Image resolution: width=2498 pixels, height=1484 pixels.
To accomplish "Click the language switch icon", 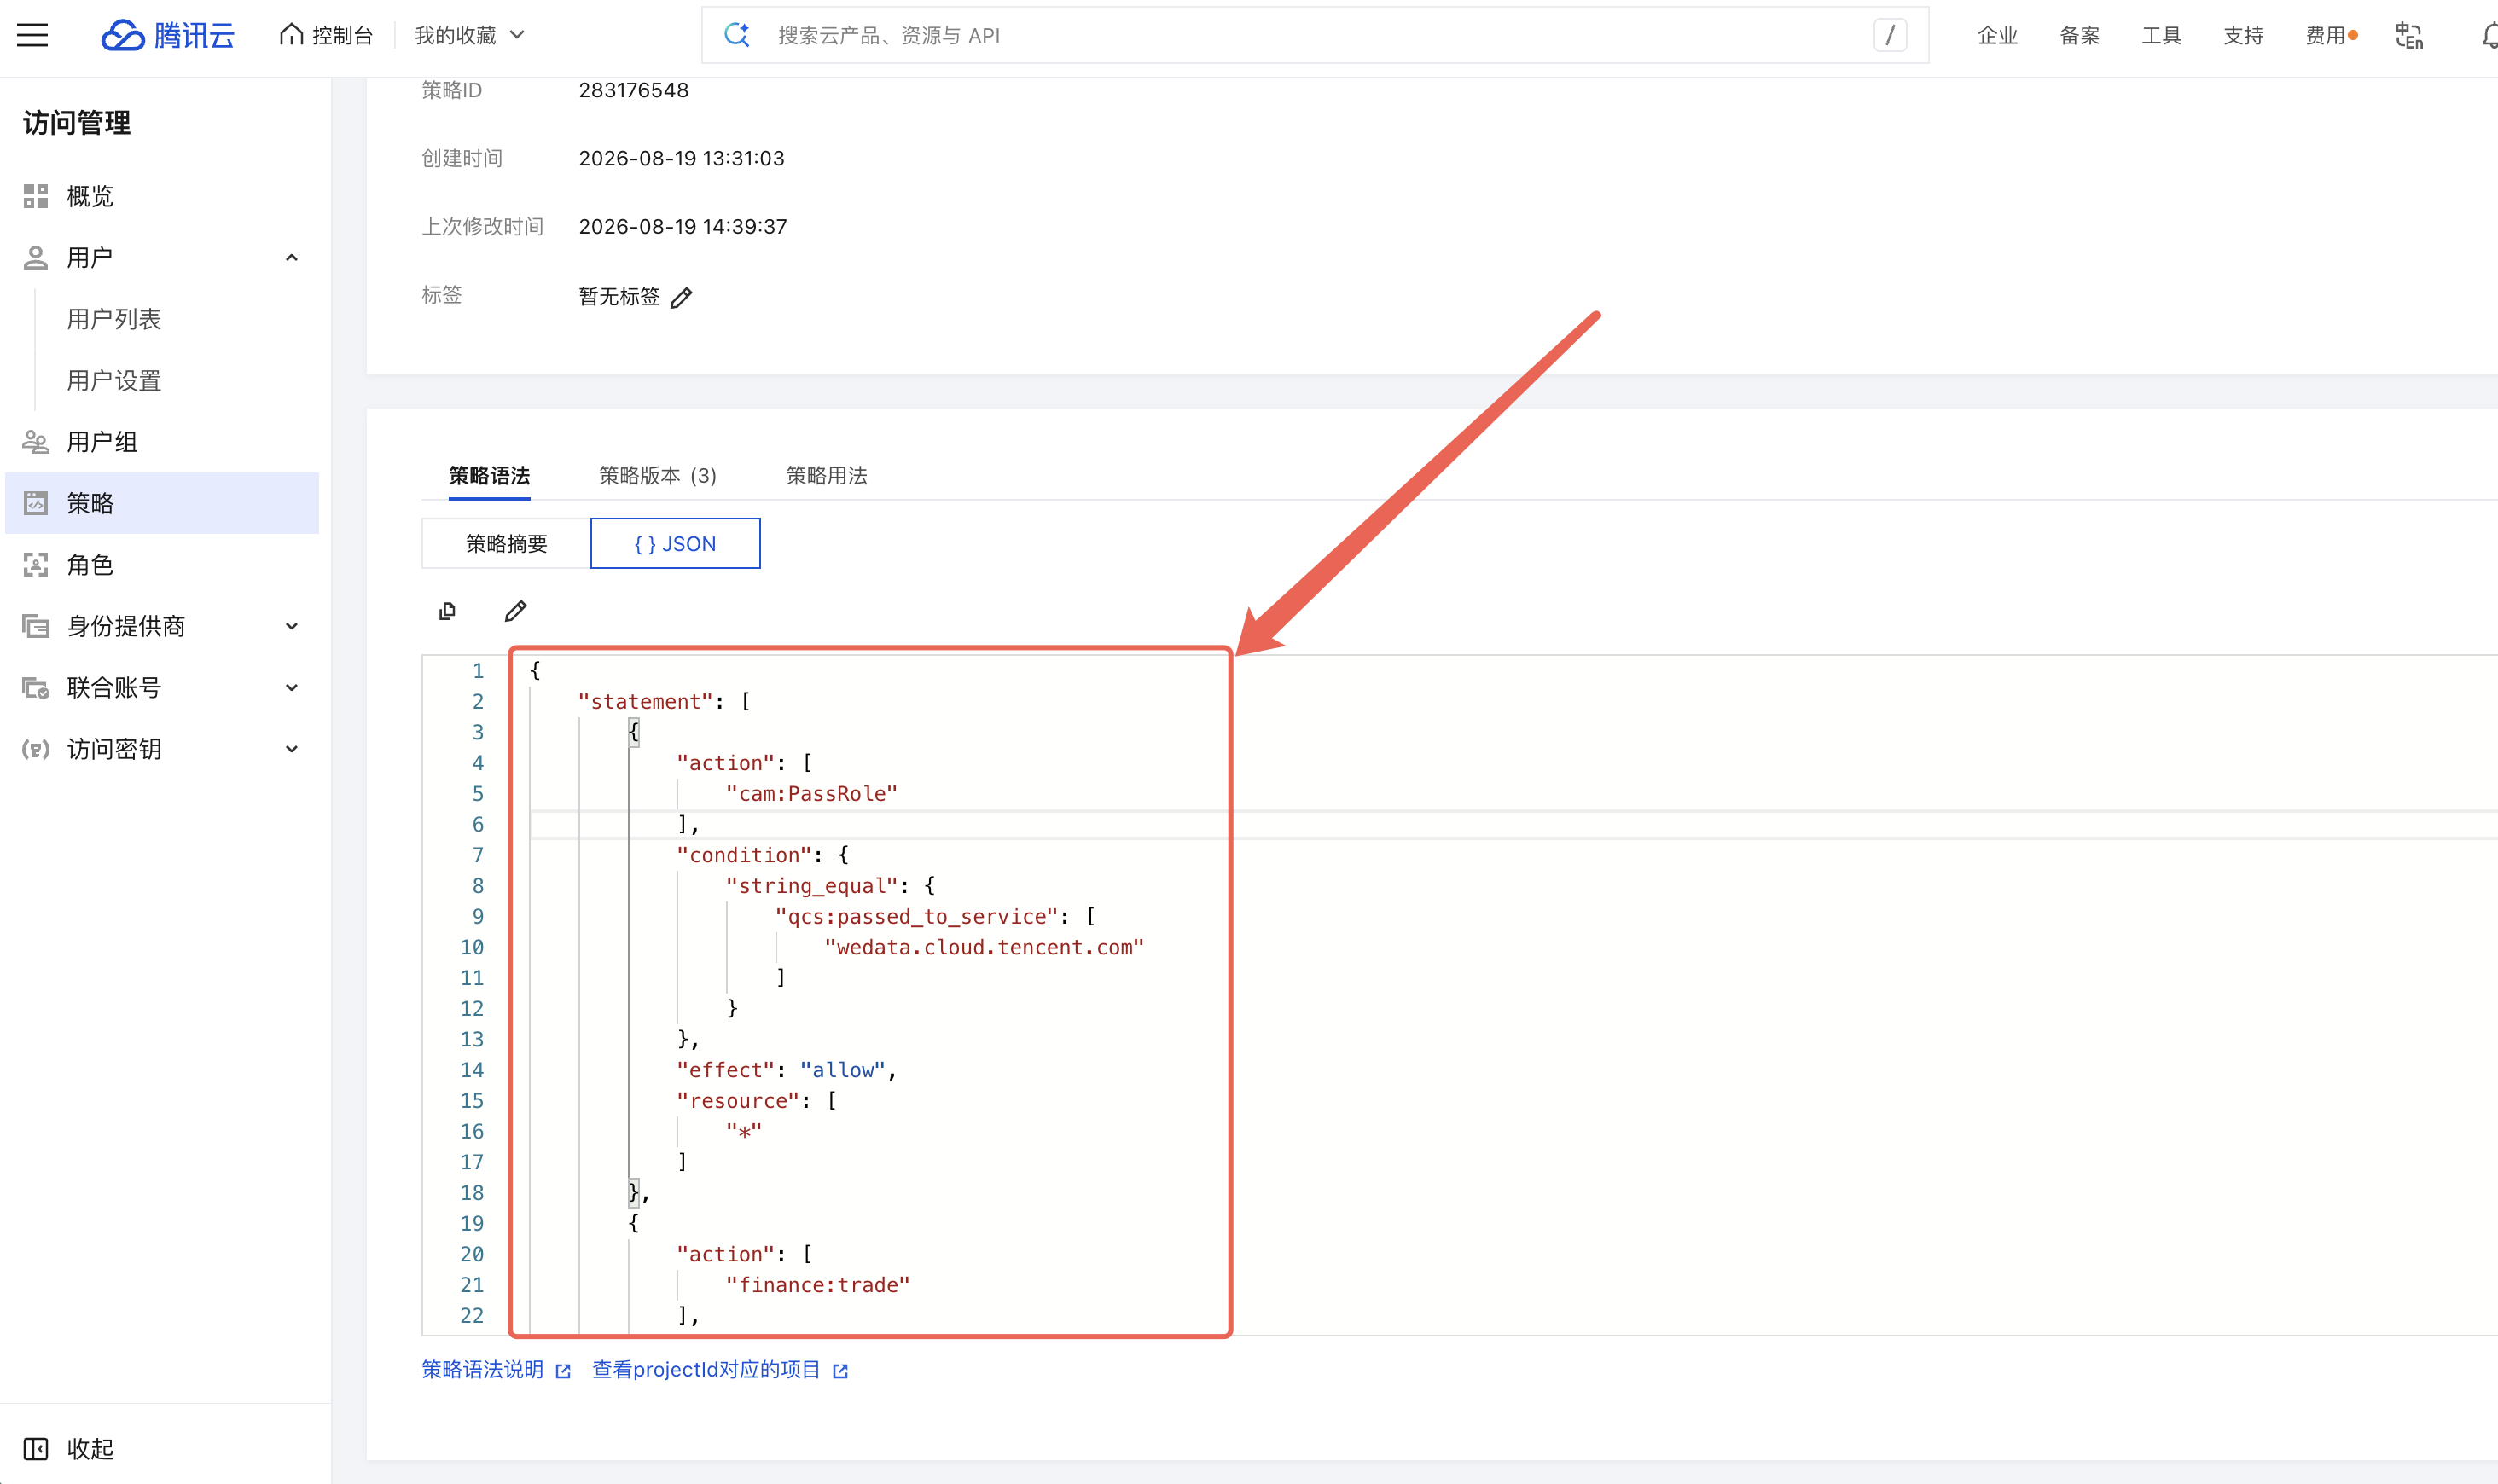I will point(2409,35).
